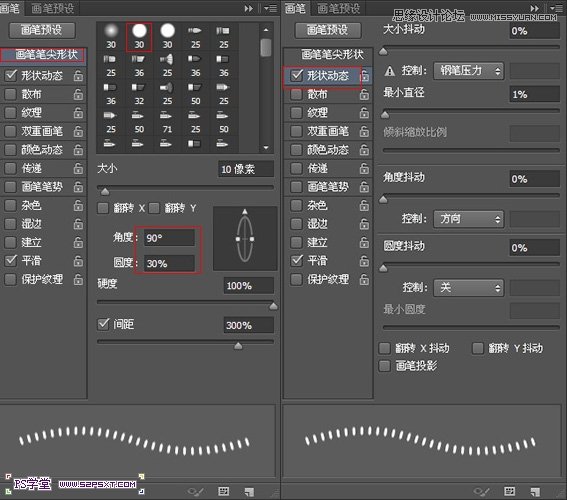Select 双重画笔 option in right panel
The image size is (567, 500).
pos(328,131)
